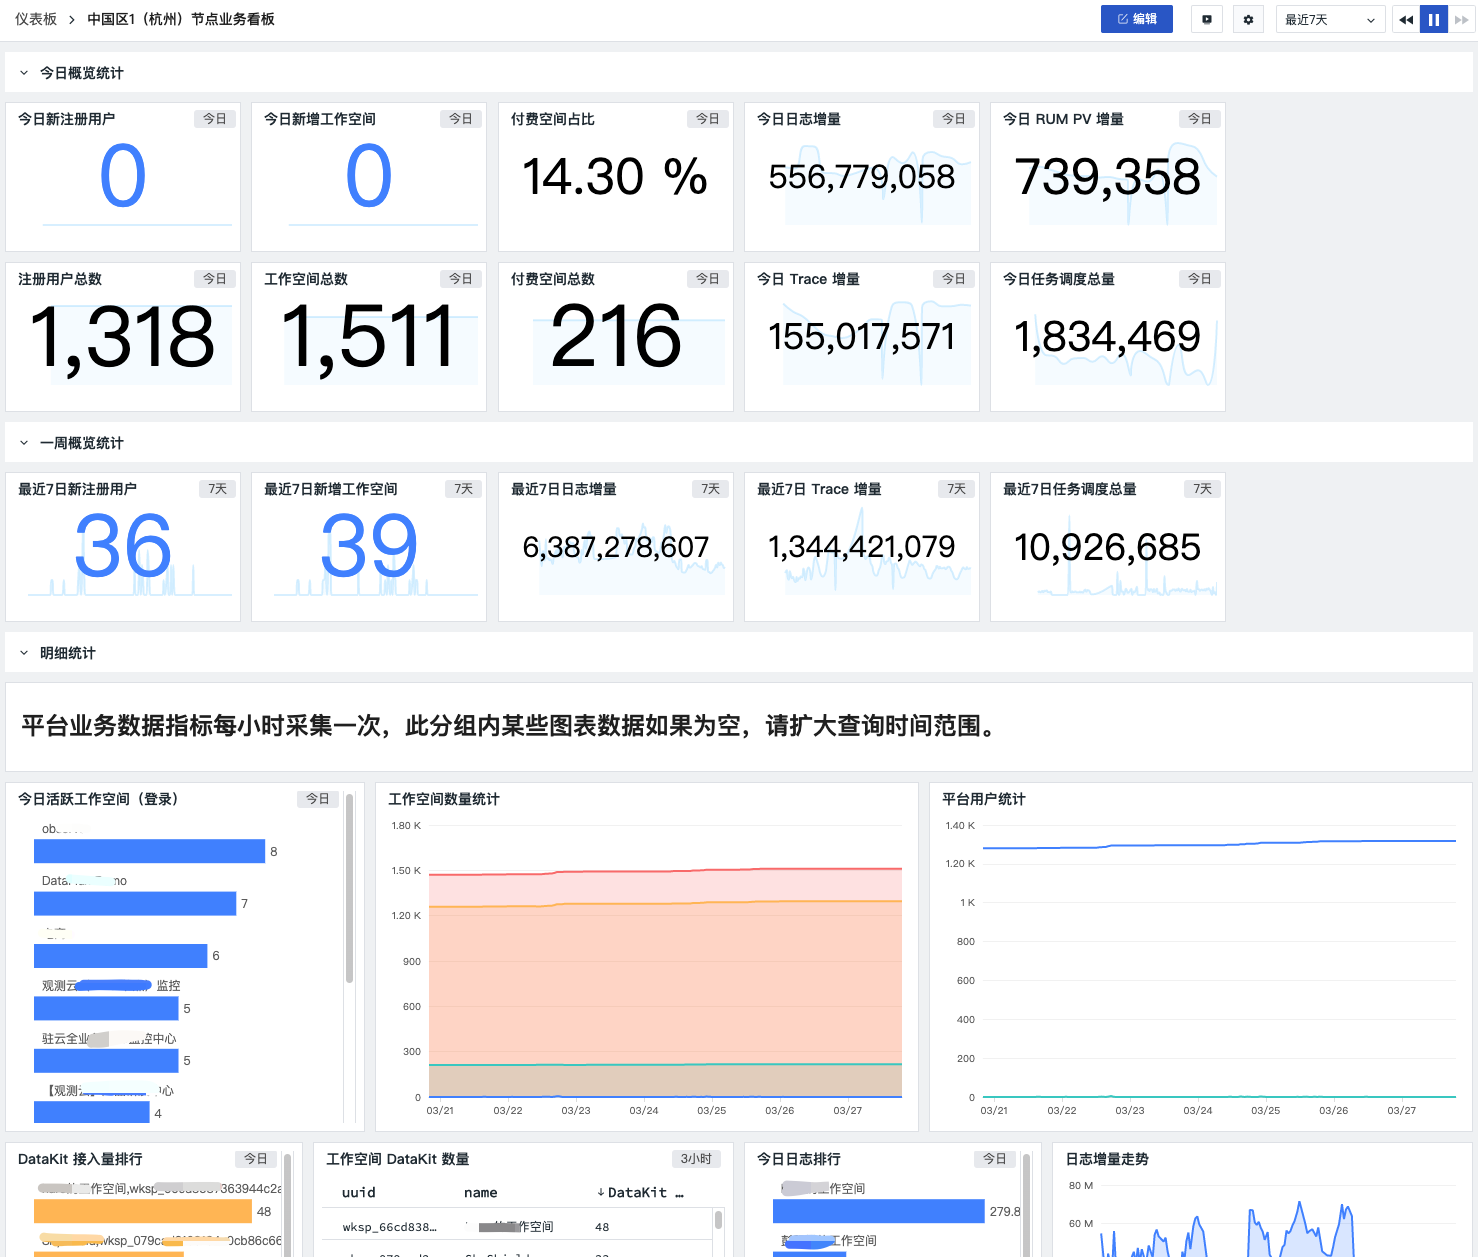Collapse the 一周概览统计 section

click(x=24, y=443)
